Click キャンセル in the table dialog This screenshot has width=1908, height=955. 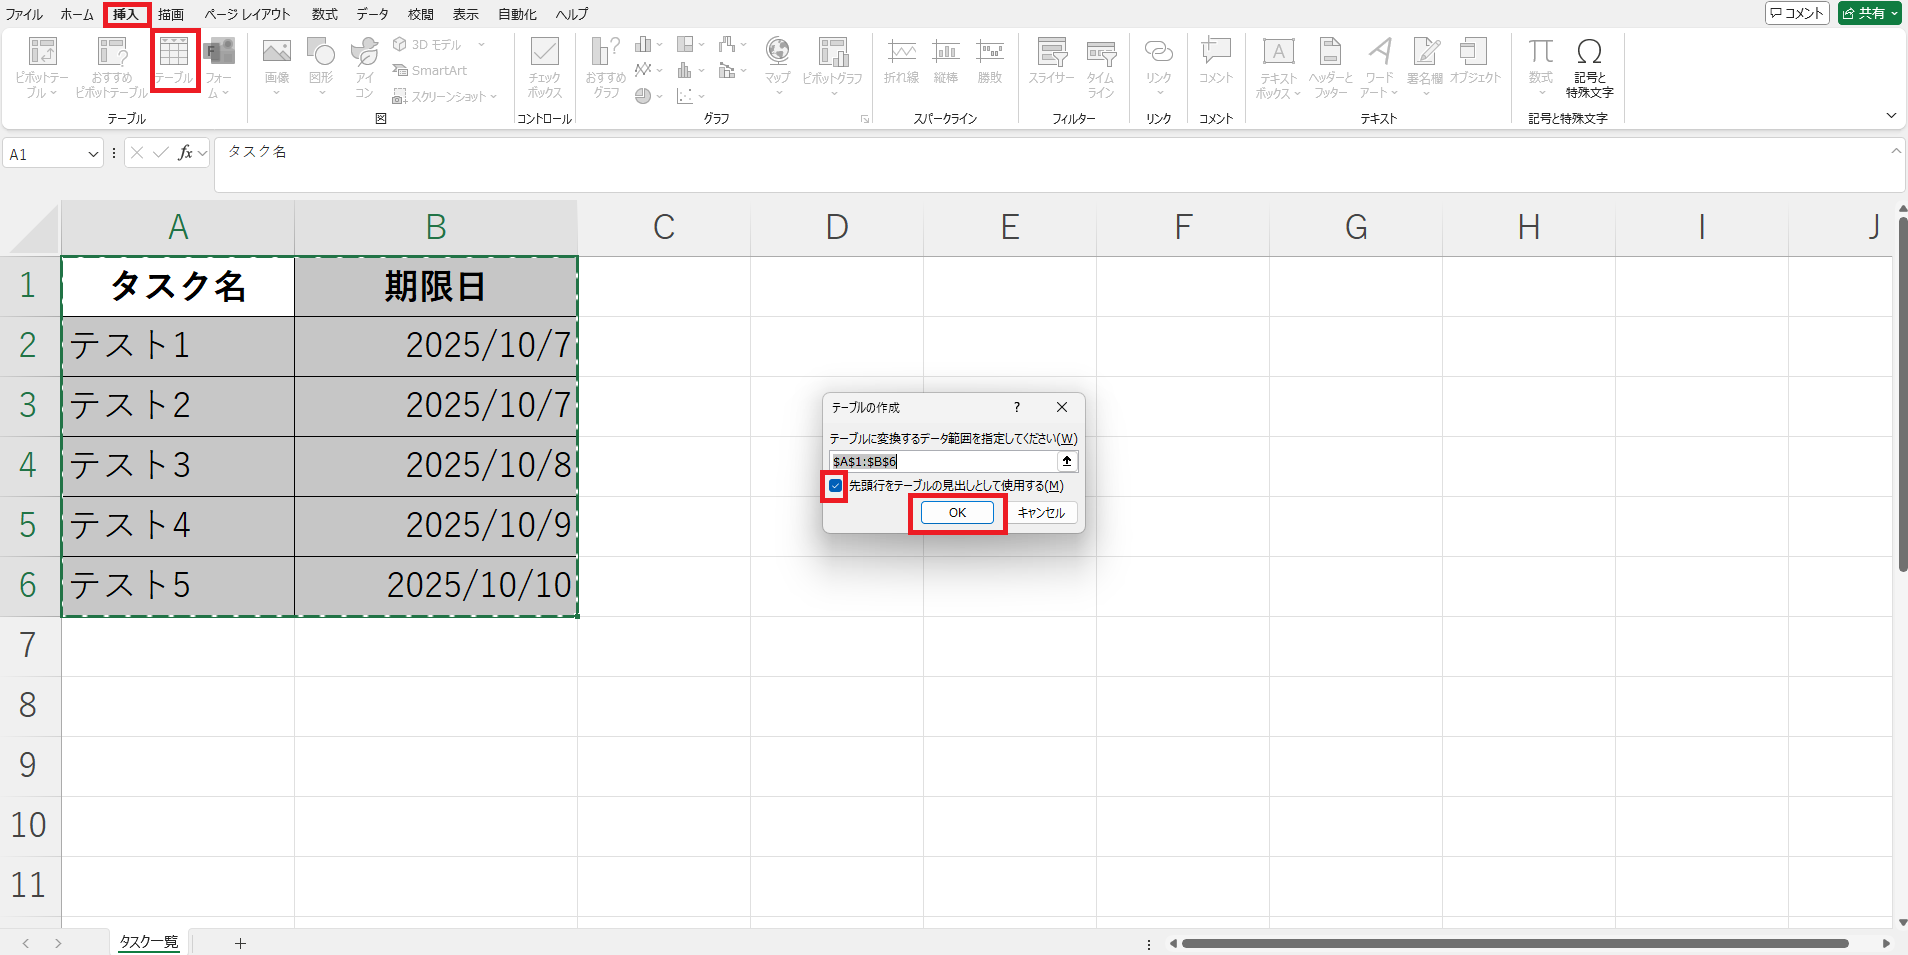pyautogui.click(x=1041, y=513)
